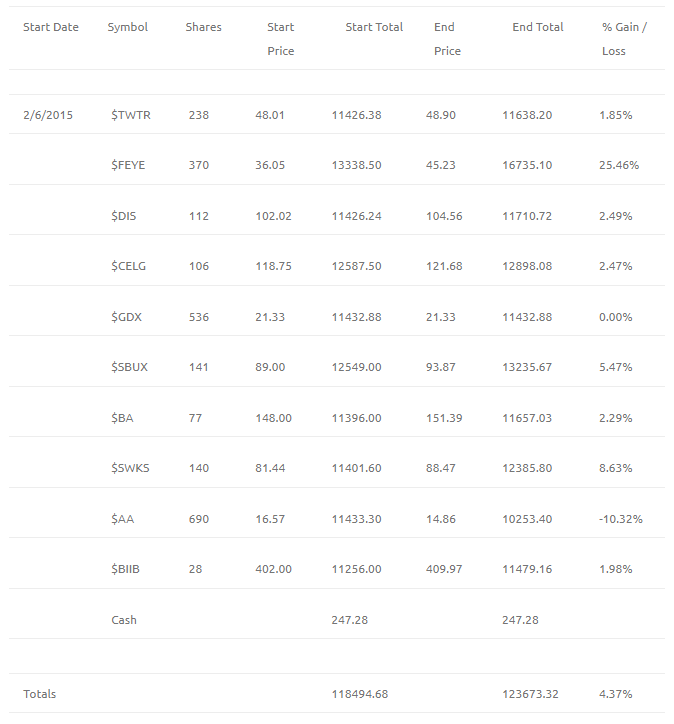The height and width of the screenshot is (724, 674).
Task: Click the % Gain / Loss header
Action: click(624, 39)
